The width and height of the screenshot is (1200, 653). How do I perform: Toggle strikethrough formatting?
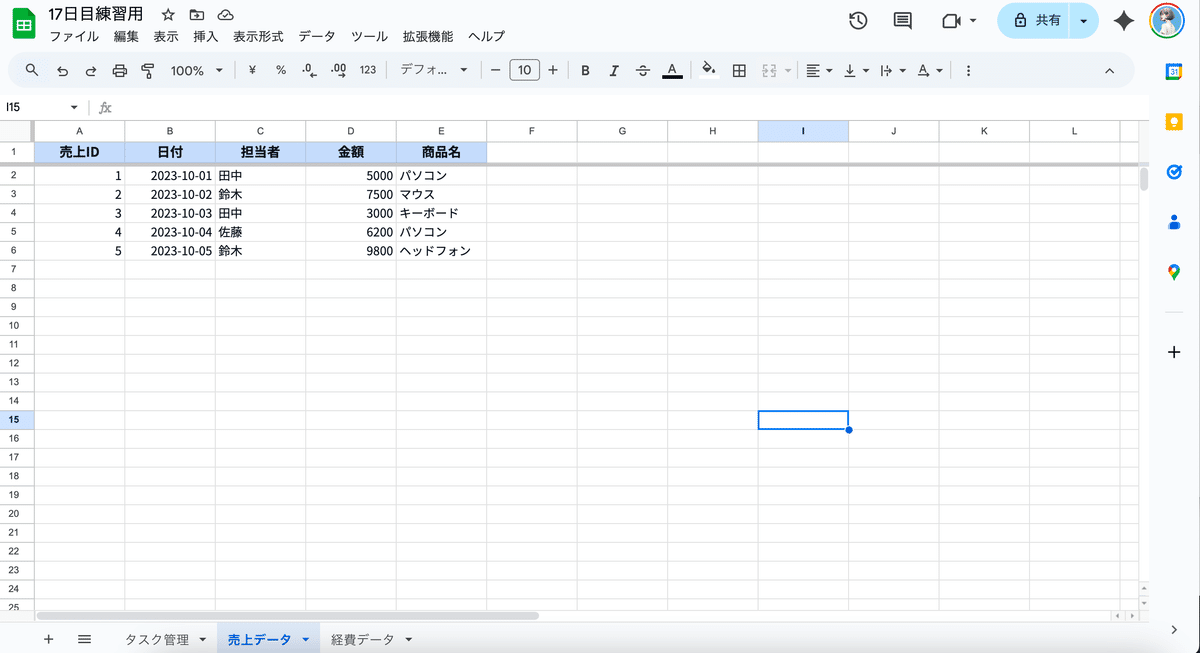[x=643, y=70]
